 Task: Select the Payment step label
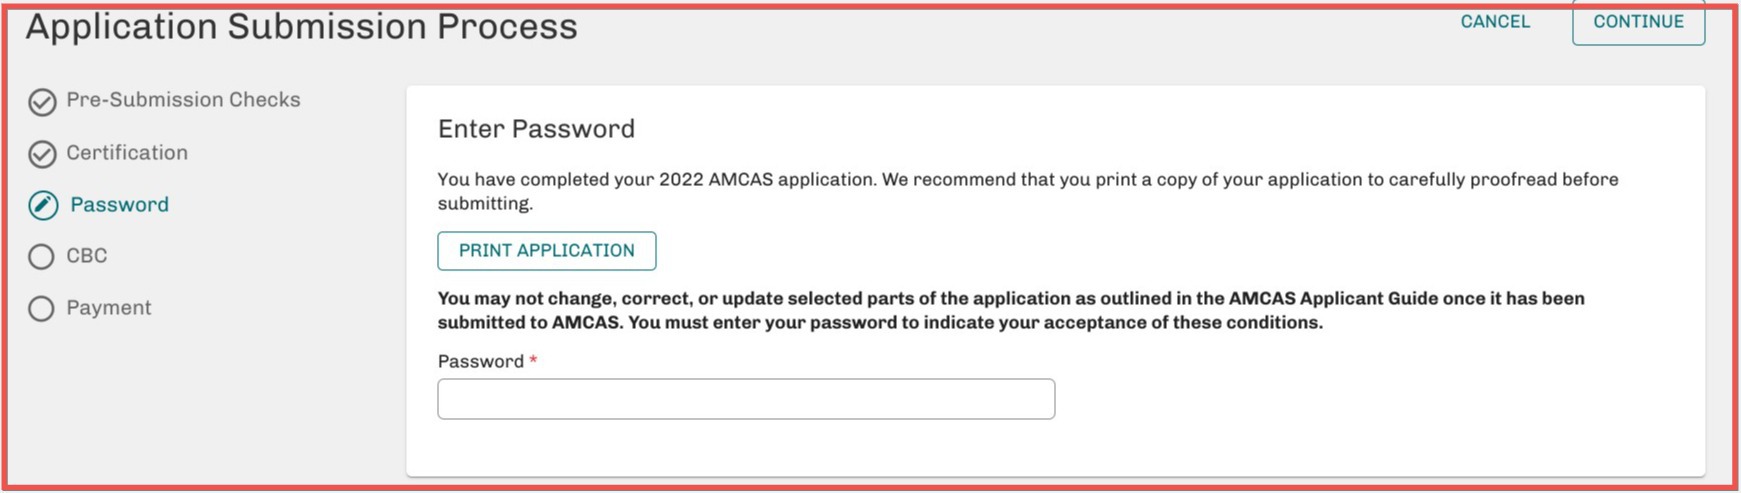point(109,308)
